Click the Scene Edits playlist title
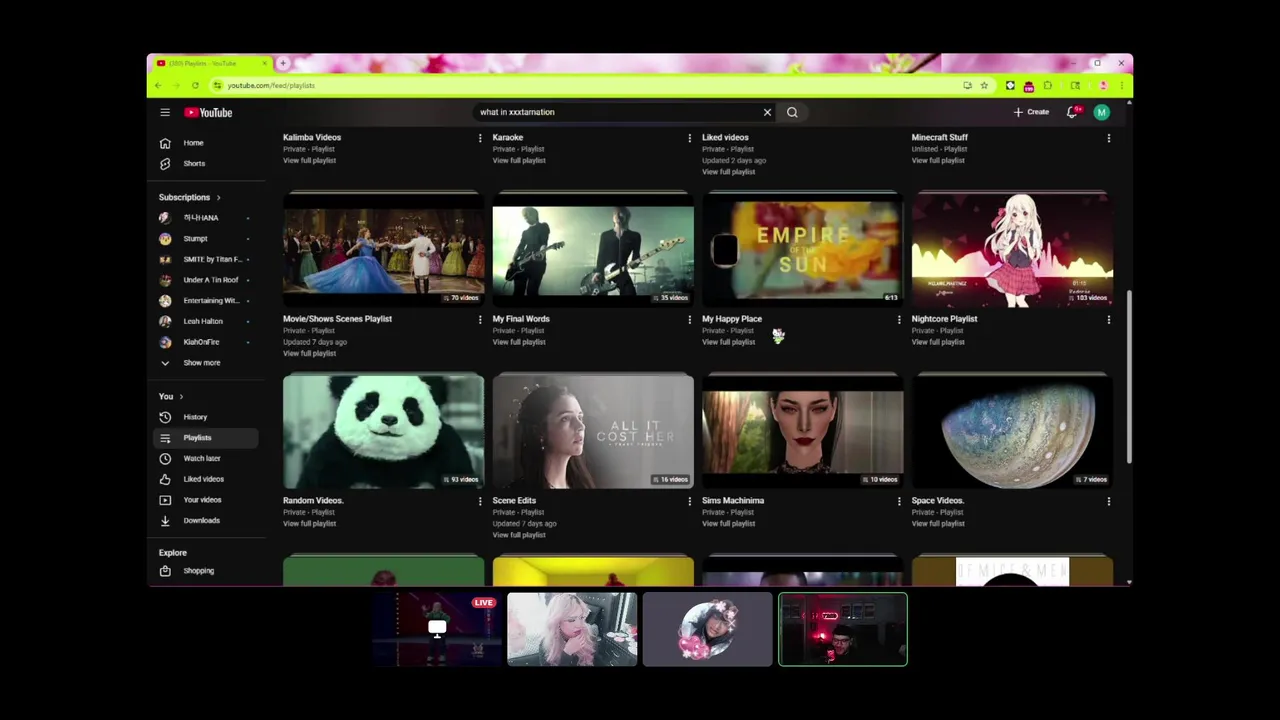Screen dimensions: 1280x720 [514, 500]
